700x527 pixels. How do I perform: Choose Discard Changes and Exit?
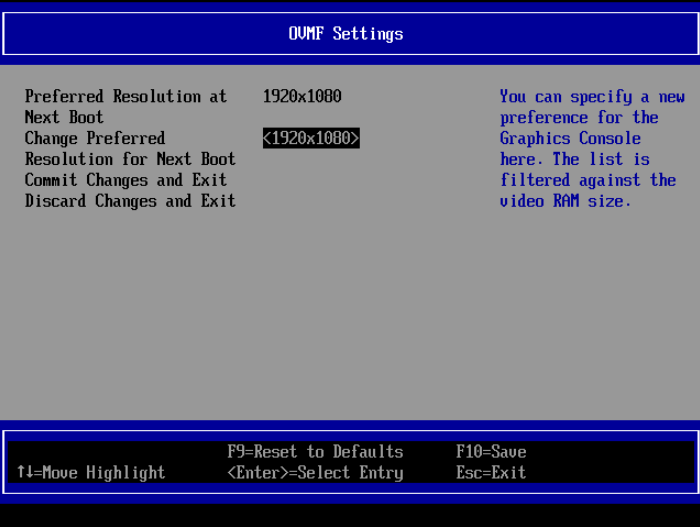(130, 201)
